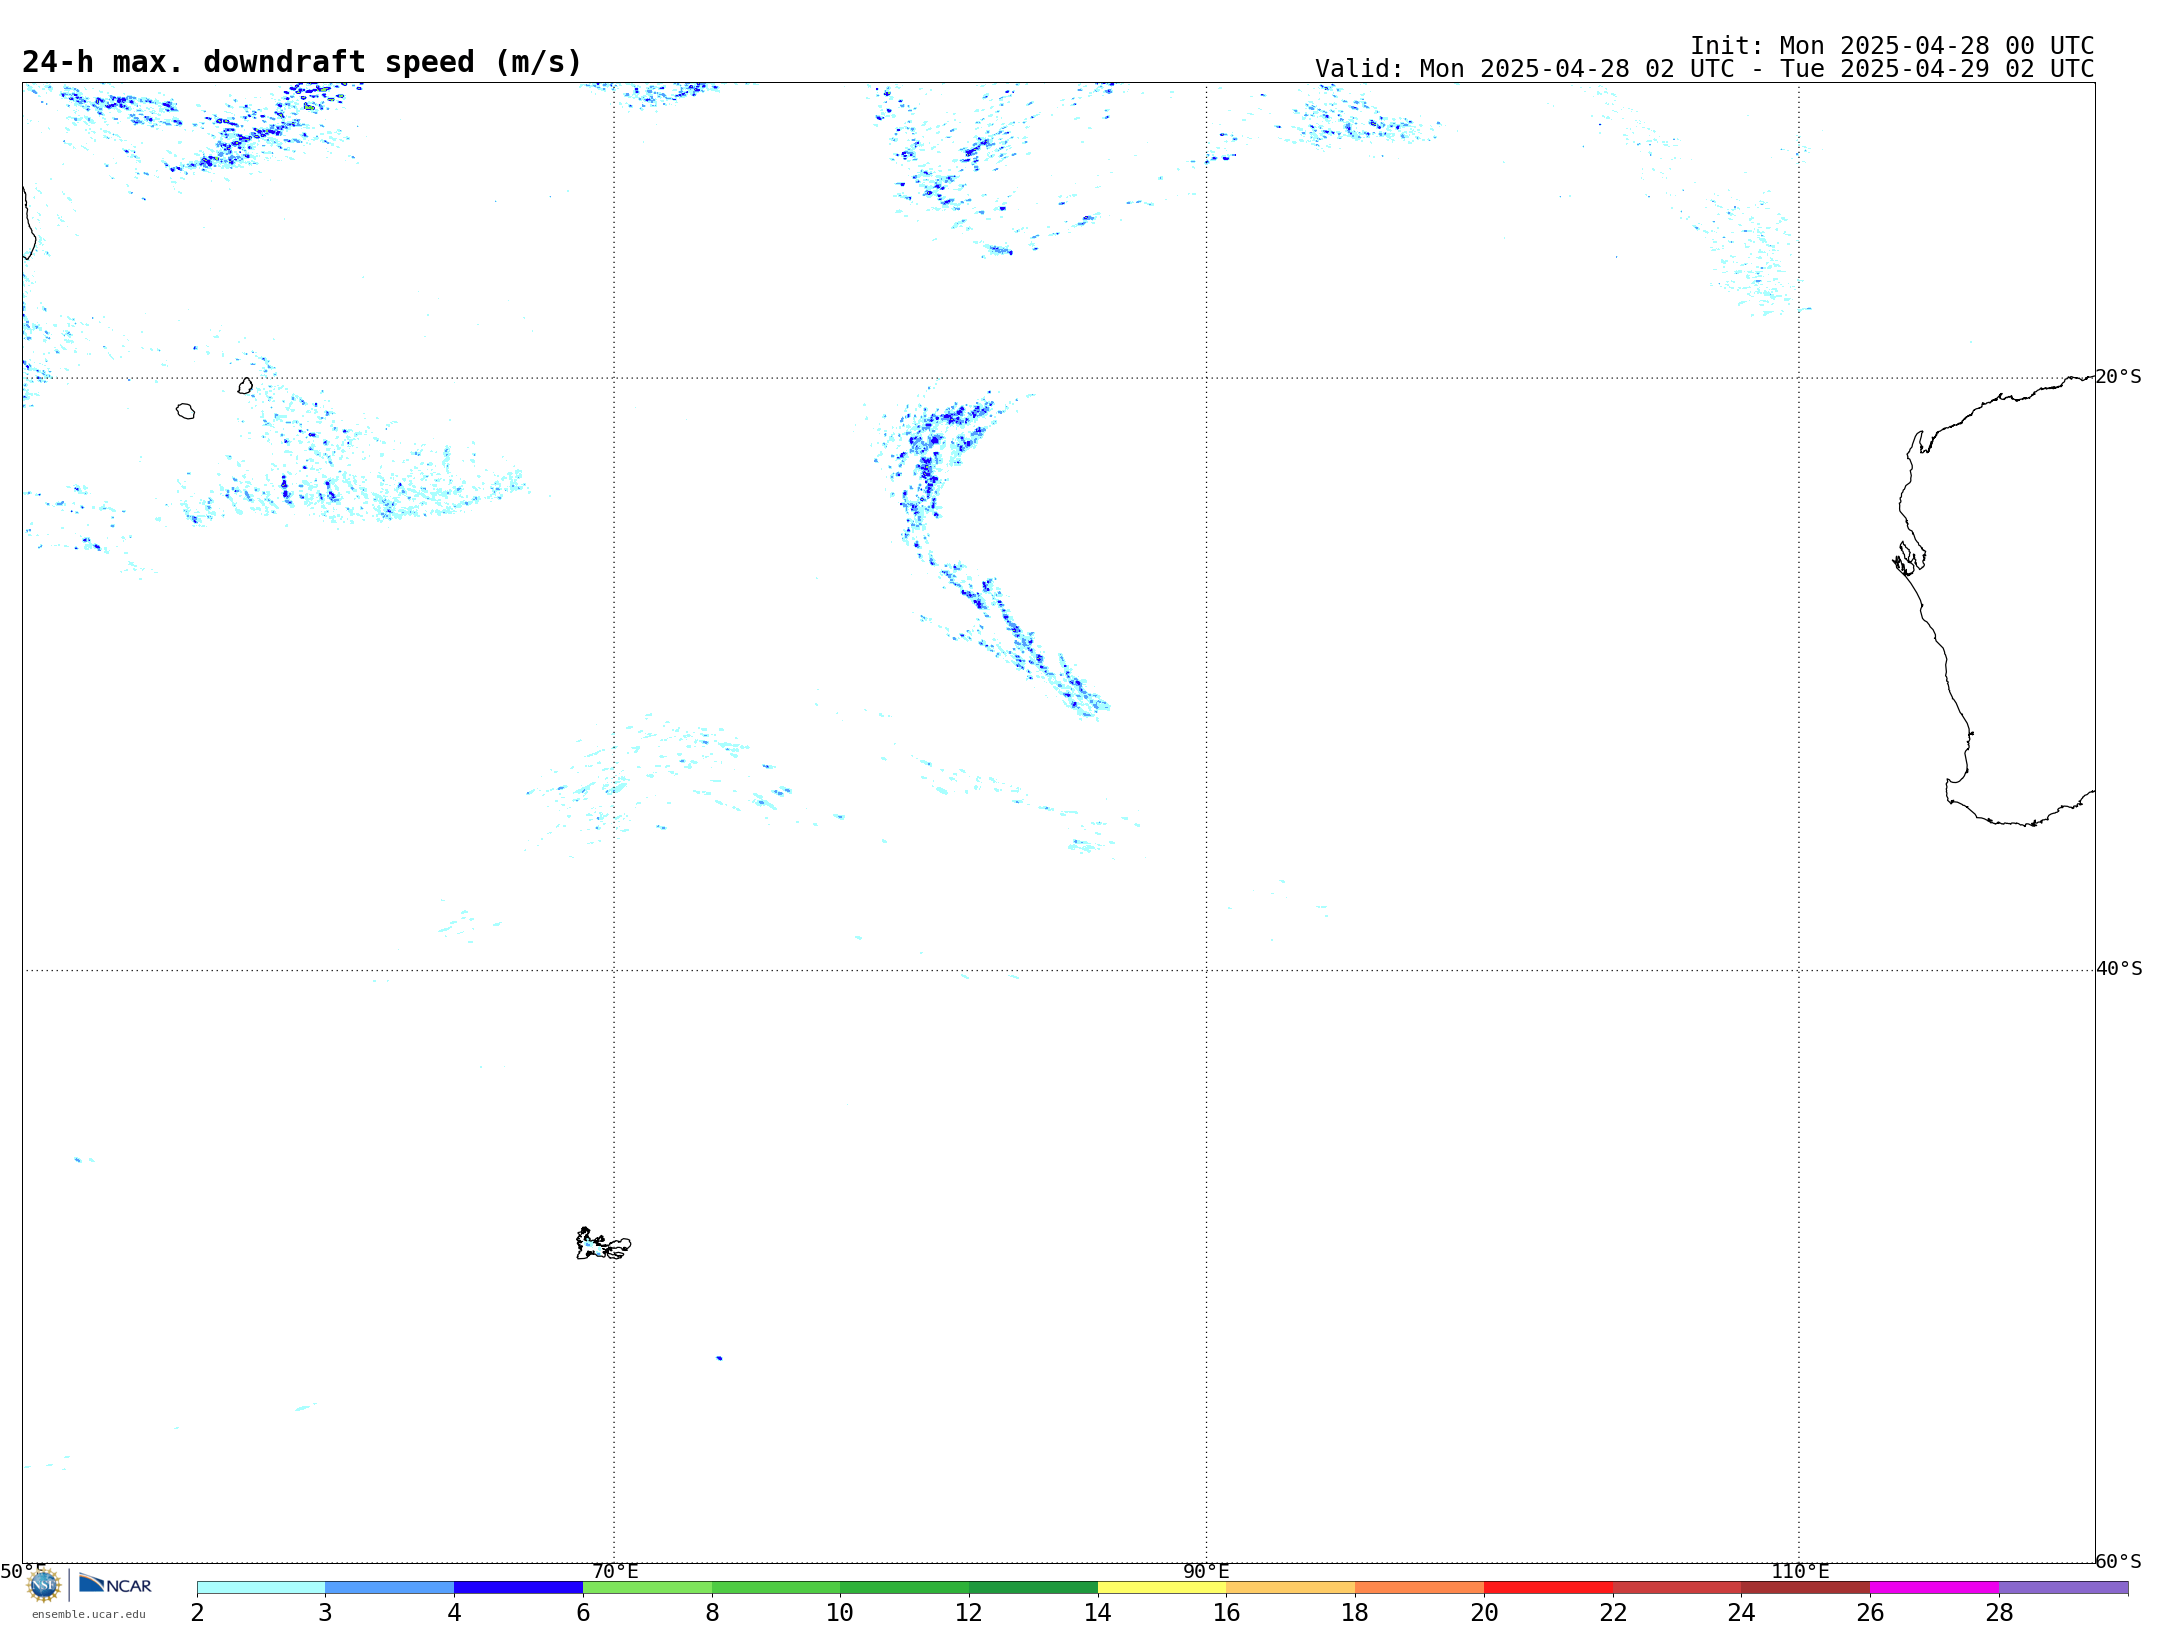Click the colorbar tick label 2
This screenshot has width=2160, height=1626.
(197, 1612)
